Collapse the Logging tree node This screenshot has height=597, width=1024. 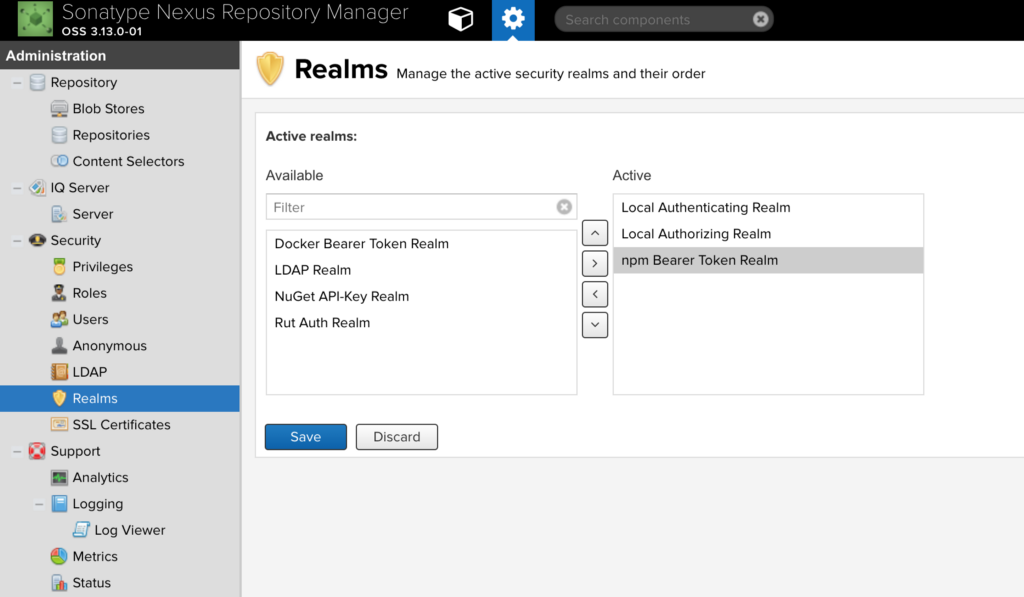(39, 504)
